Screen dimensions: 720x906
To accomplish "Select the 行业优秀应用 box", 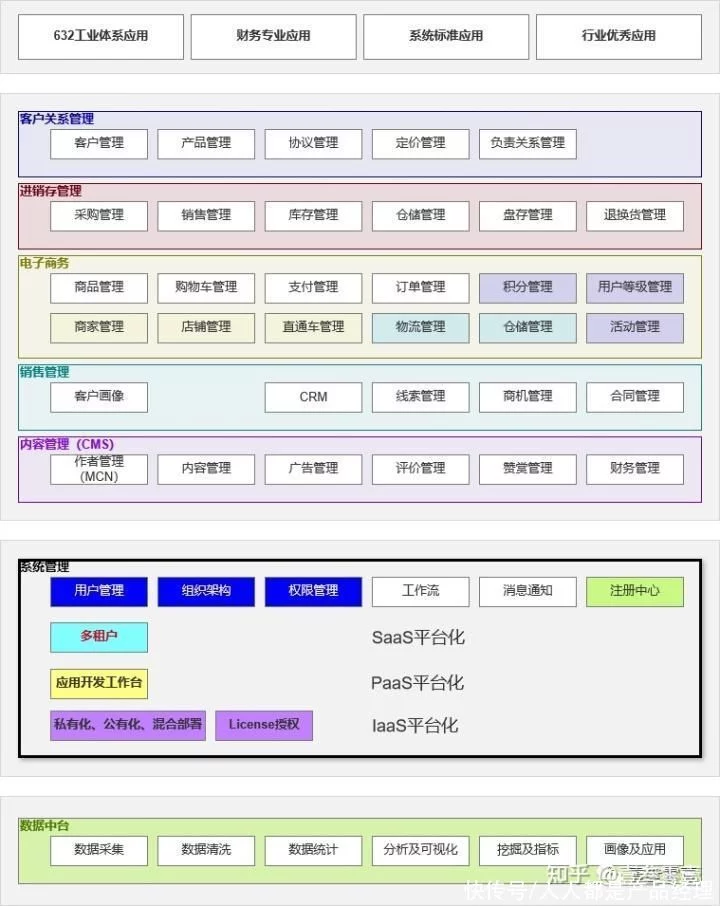I will [619, 36].
